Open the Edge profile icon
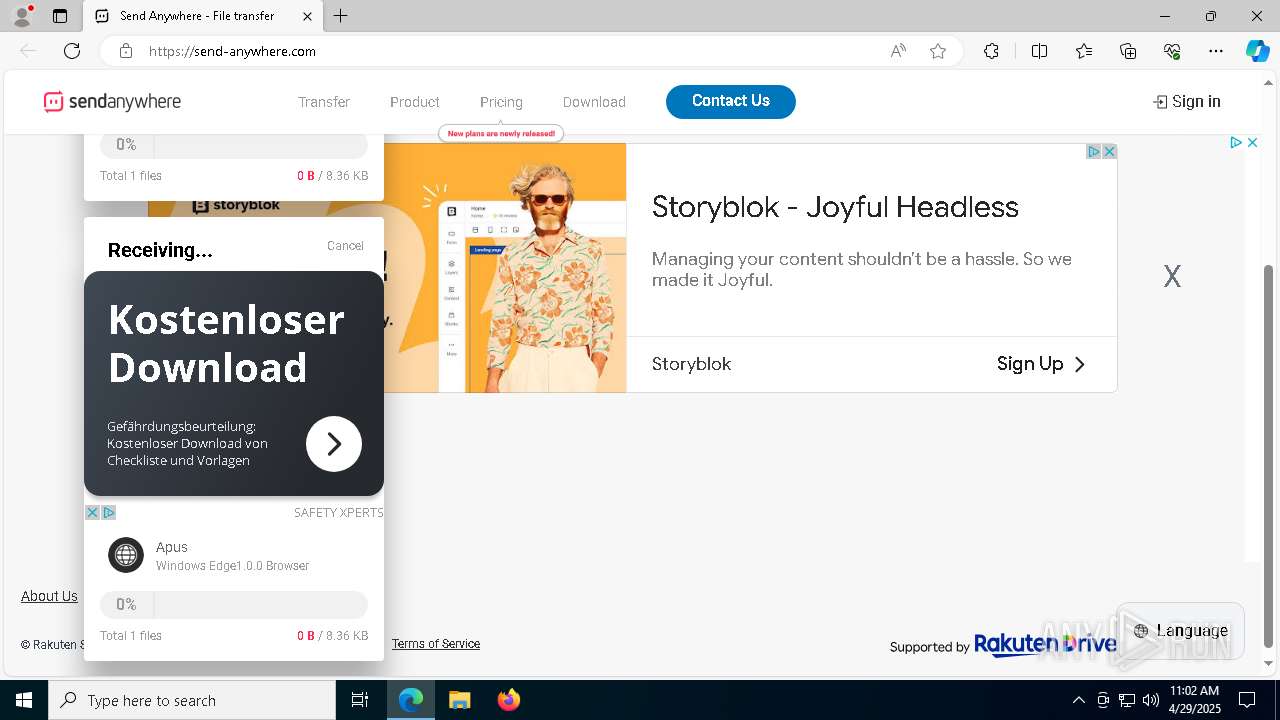1280x720 pixels. [x=21, y=16]
